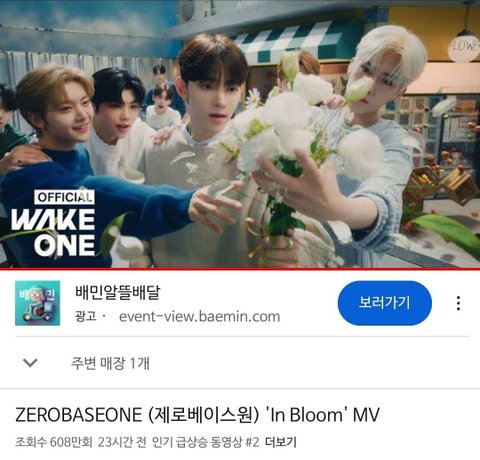The height and width of the screenshot is (460, 480).
Task: Tap the In Bloom MV video player
Action: [x=240, y=133]
